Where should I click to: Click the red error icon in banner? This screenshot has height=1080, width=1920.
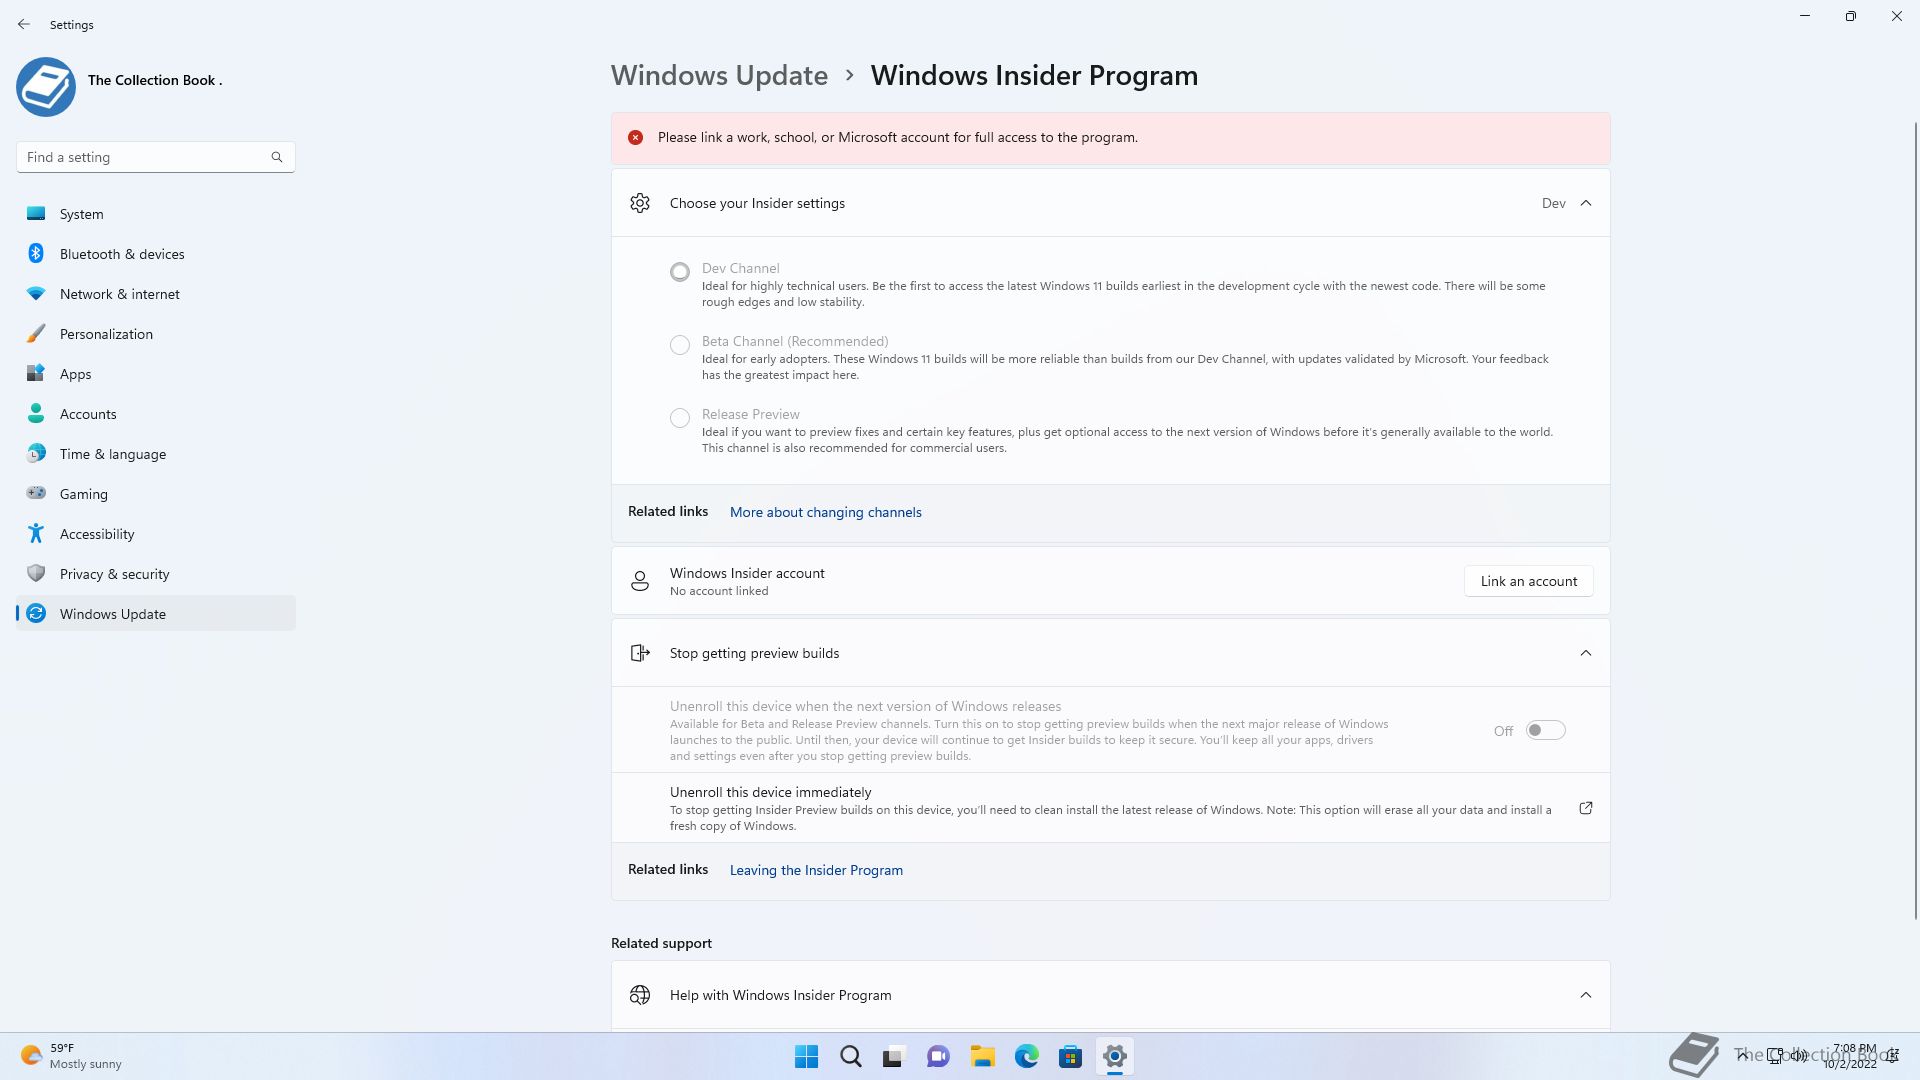(635, 137)
